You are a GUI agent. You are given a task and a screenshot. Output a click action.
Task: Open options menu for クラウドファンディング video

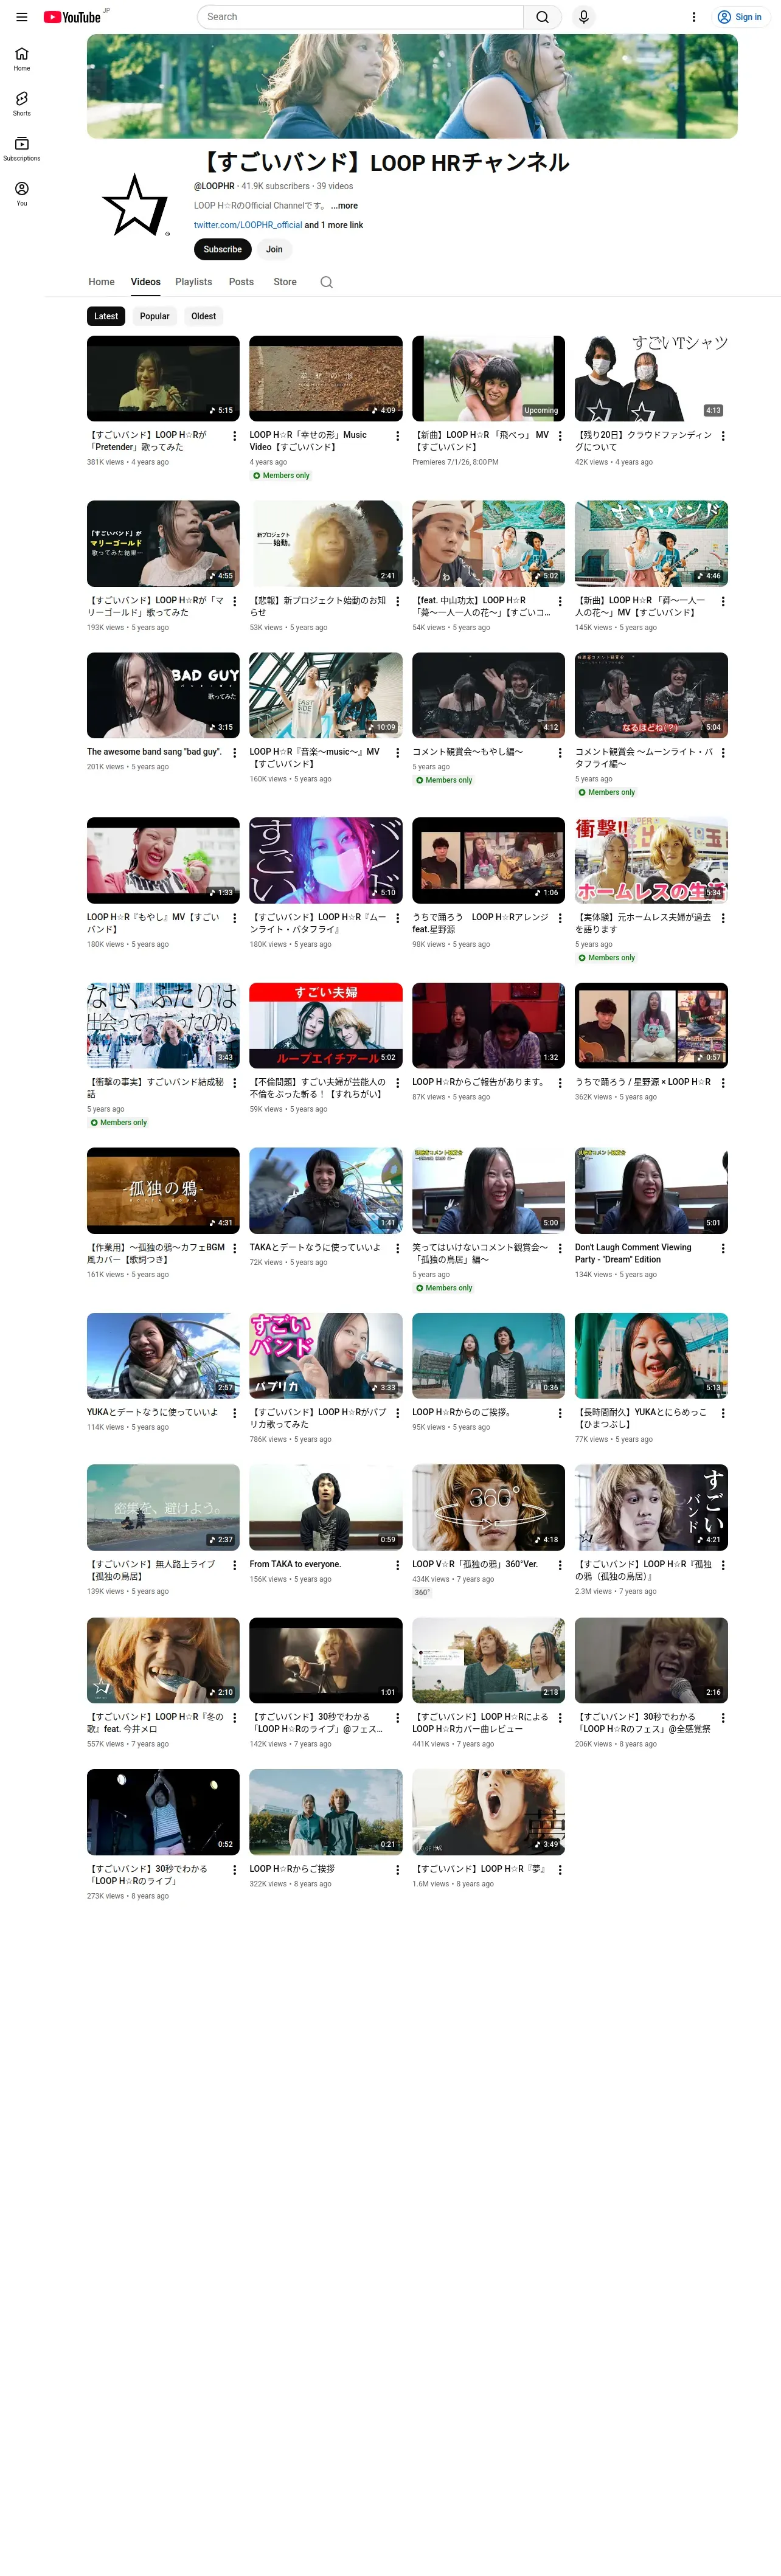click(x=723, y=436)
